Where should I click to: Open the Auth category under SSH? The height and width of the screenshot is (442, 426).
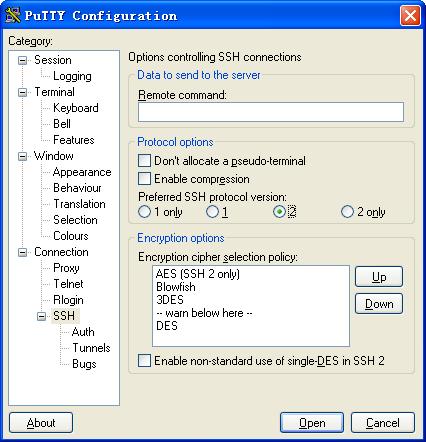[x=83, y=332]
